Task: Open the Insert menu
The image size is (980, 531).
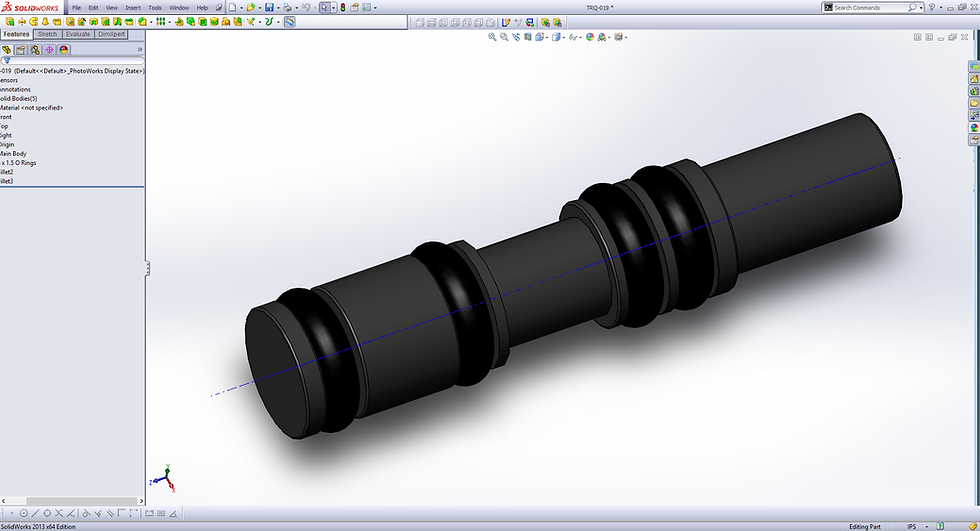Action: pos(132,7)
